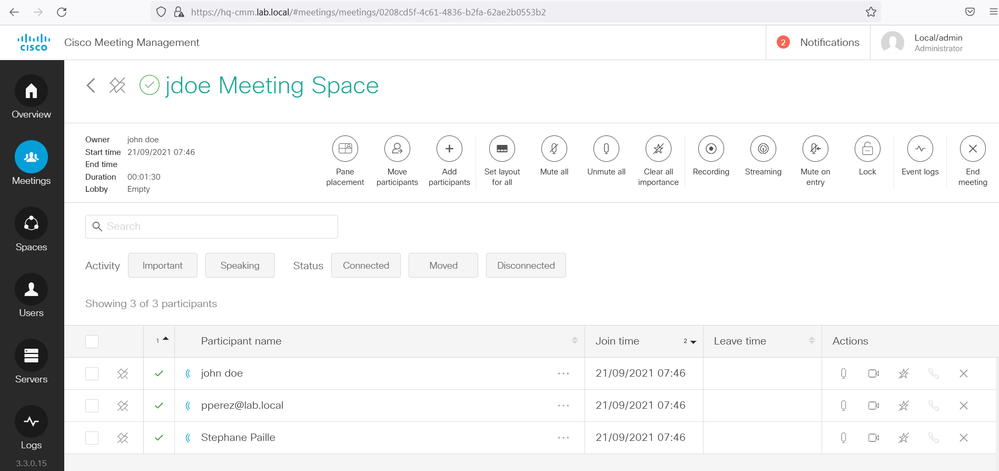999x471 pixels.
Task: Click the Cisco logo
Action: click(32, 43)
